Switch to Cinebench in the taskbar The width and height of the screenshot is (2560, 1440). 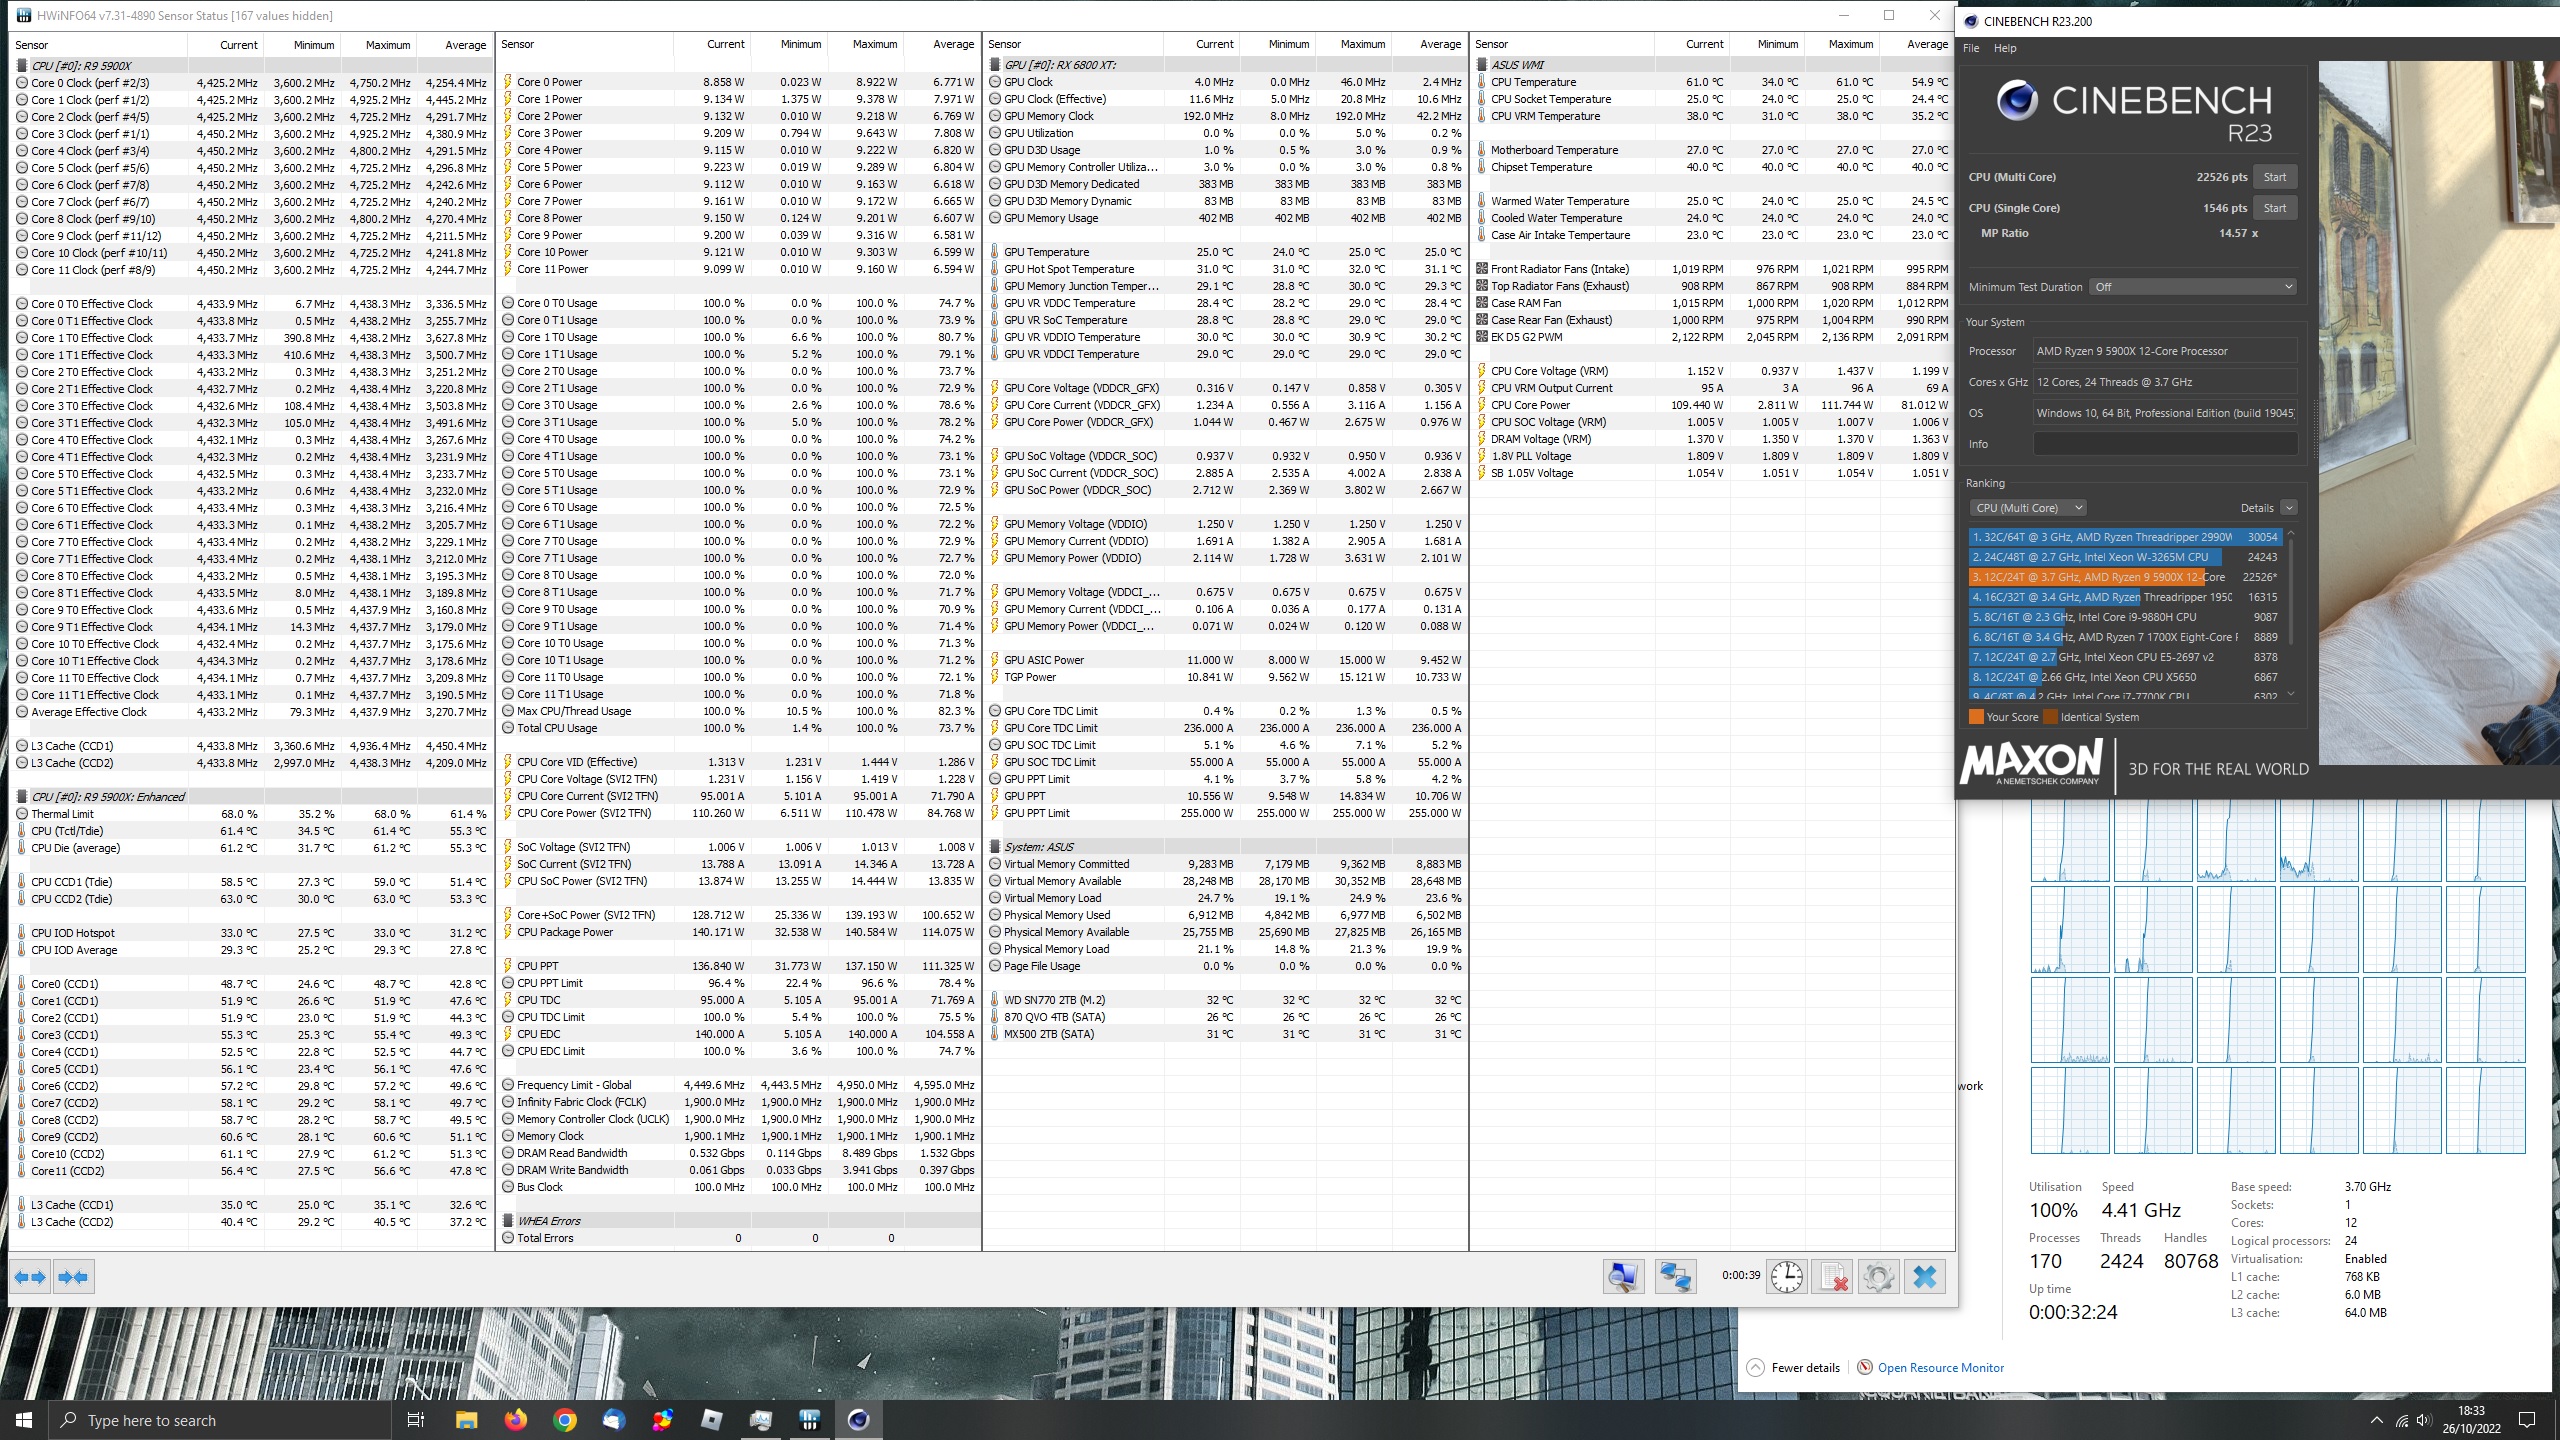tap(859, 1420)
